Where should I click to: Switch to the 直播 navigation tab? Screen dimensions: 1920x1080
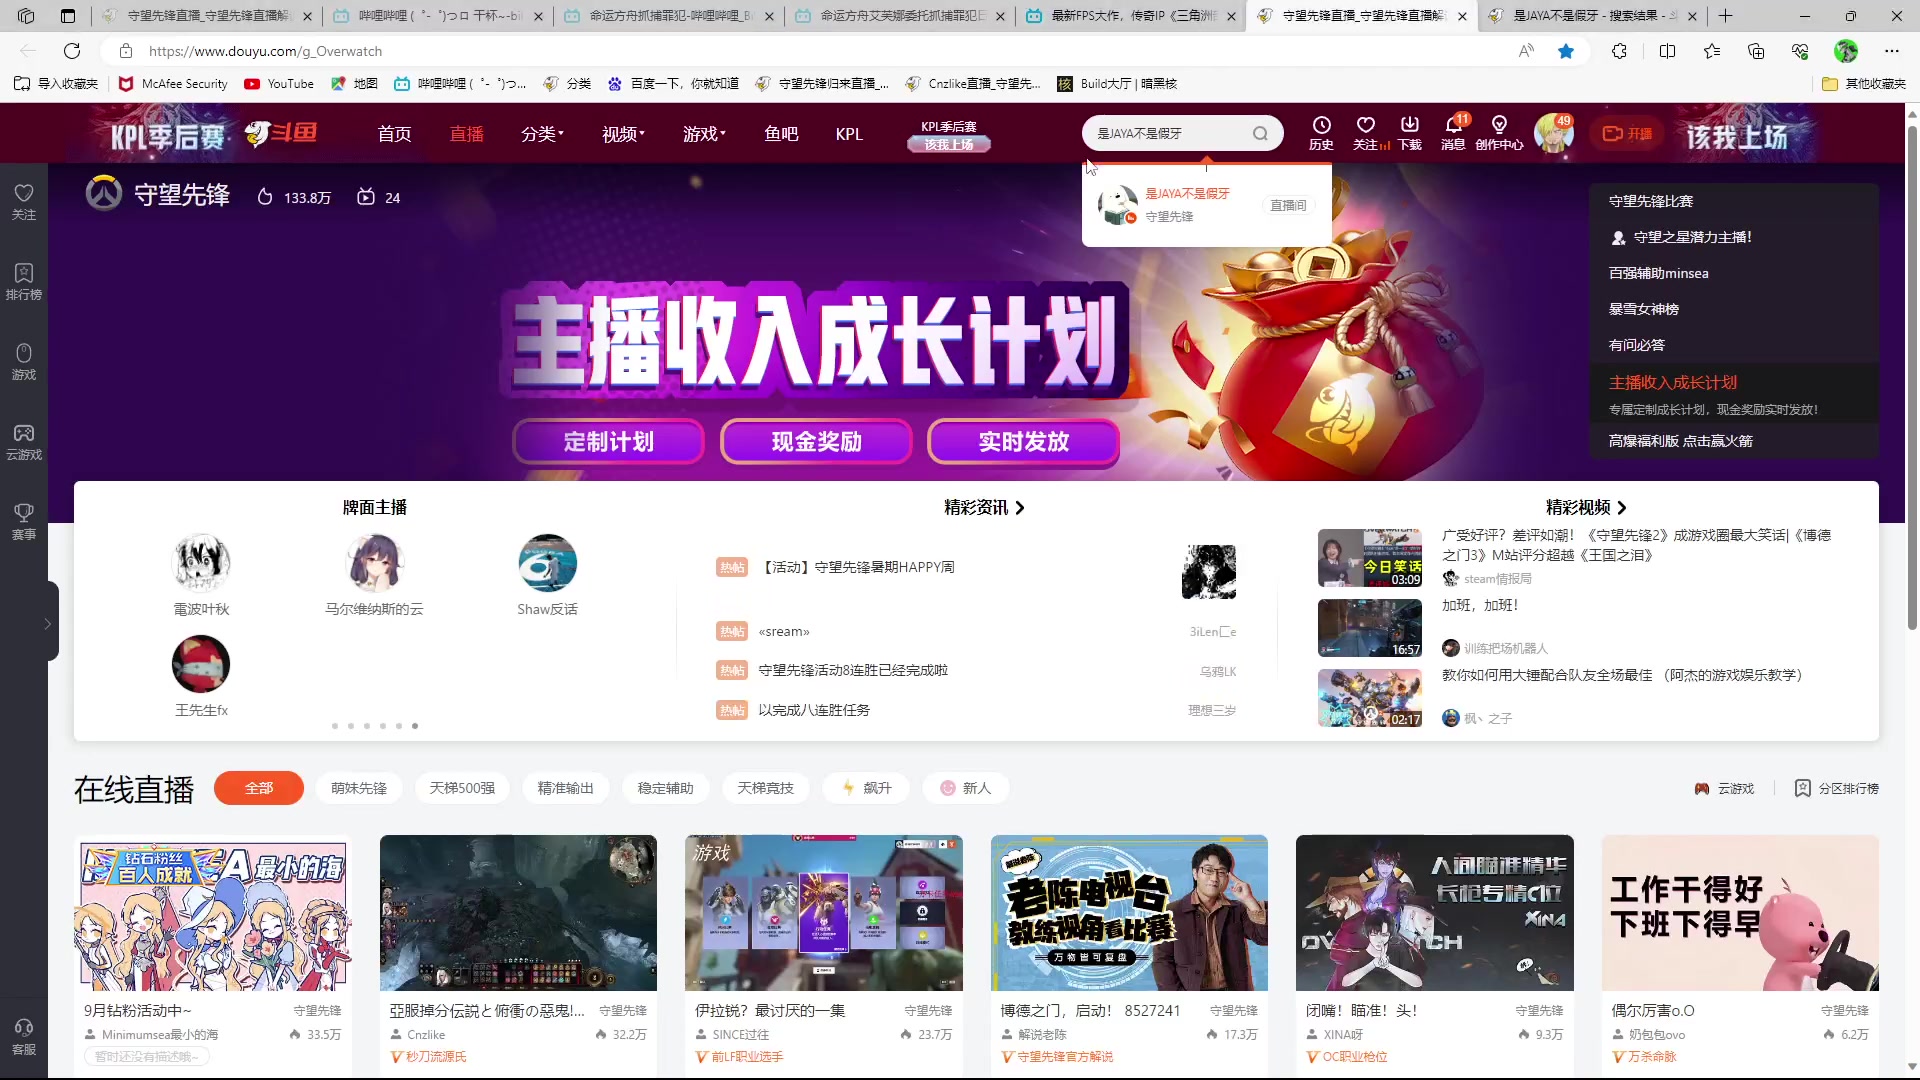466,133
